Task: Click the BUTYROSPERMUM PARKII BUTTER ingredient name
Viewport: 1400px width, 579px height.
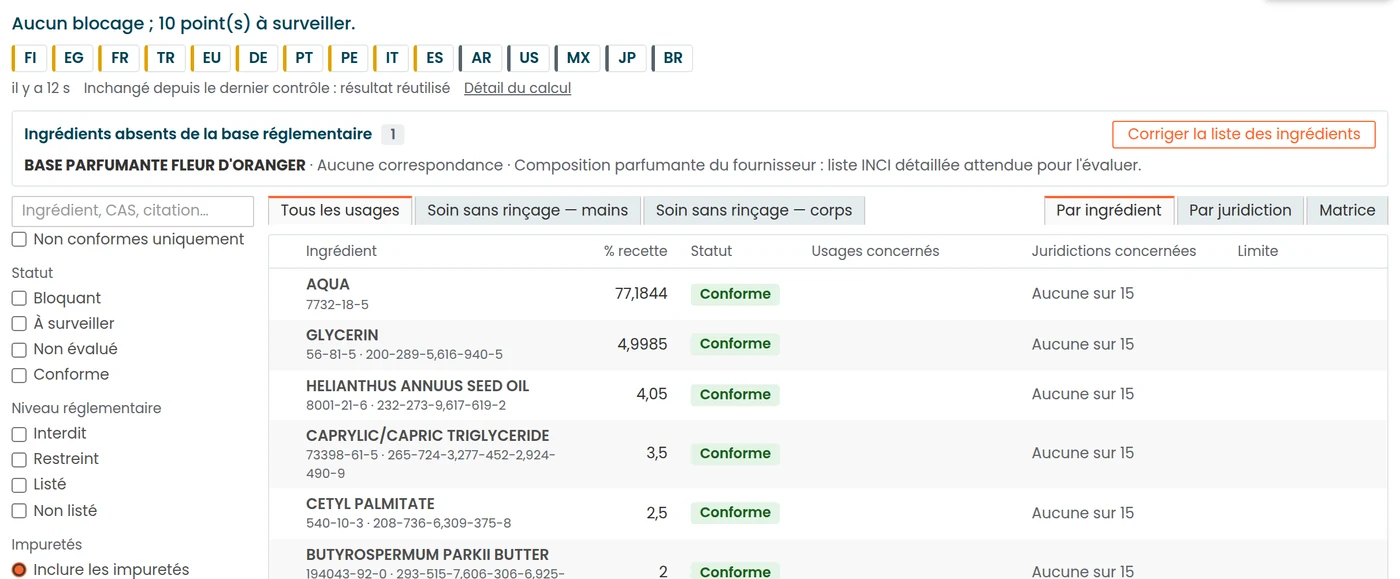Action: point(428,555)
